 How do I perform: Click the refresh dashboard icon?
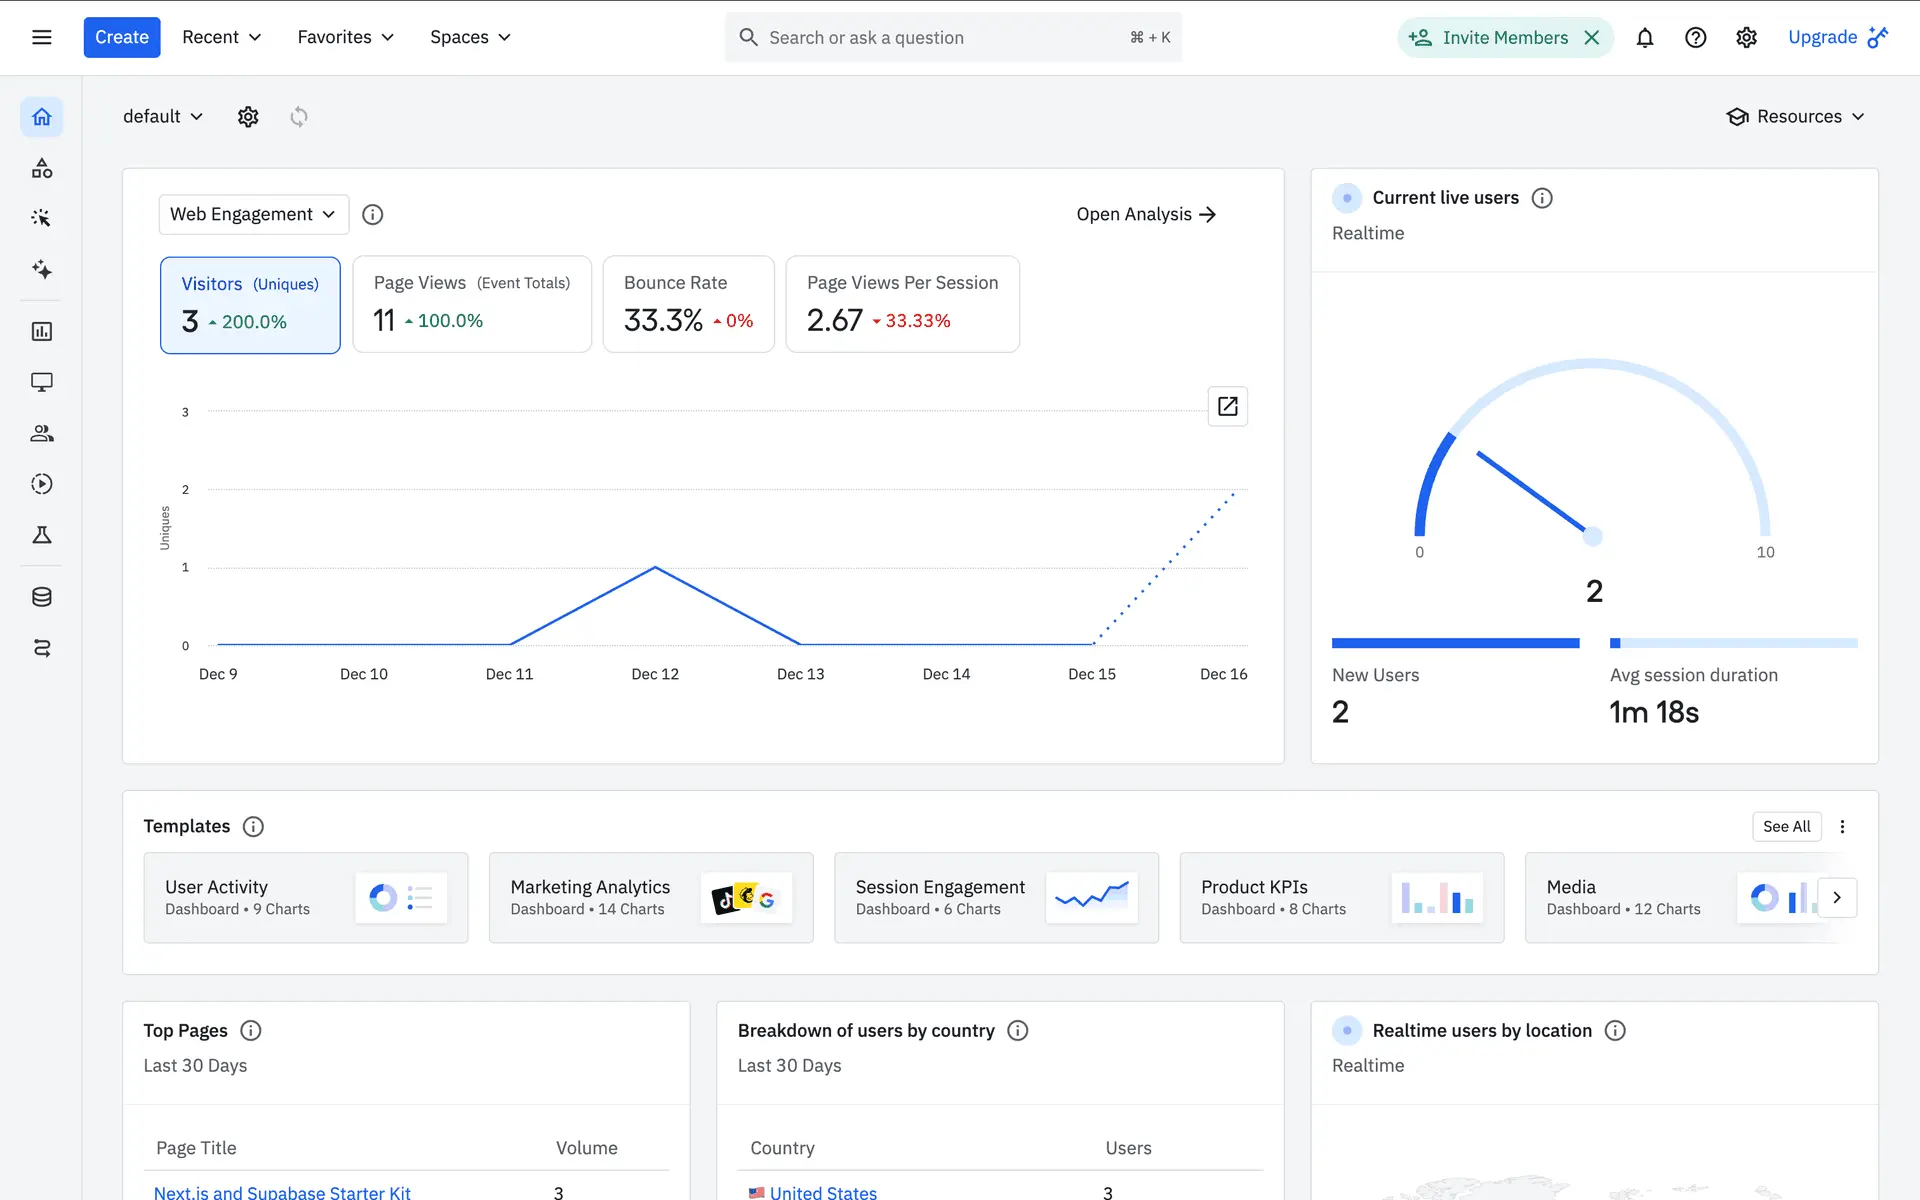(299, 117)
